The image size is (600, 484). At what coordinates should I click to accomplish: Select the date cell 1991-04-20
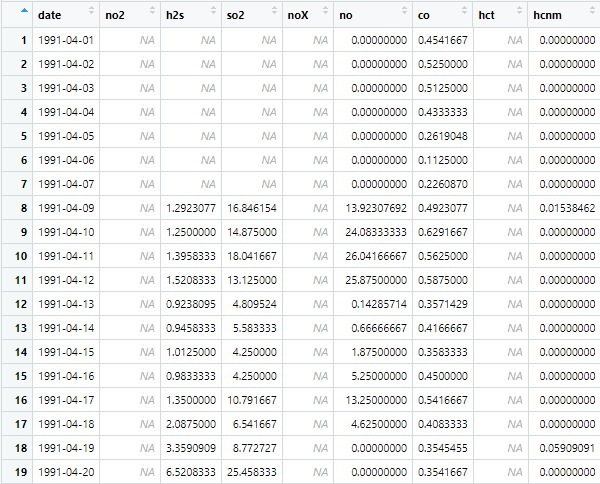(x=66, y=471)
